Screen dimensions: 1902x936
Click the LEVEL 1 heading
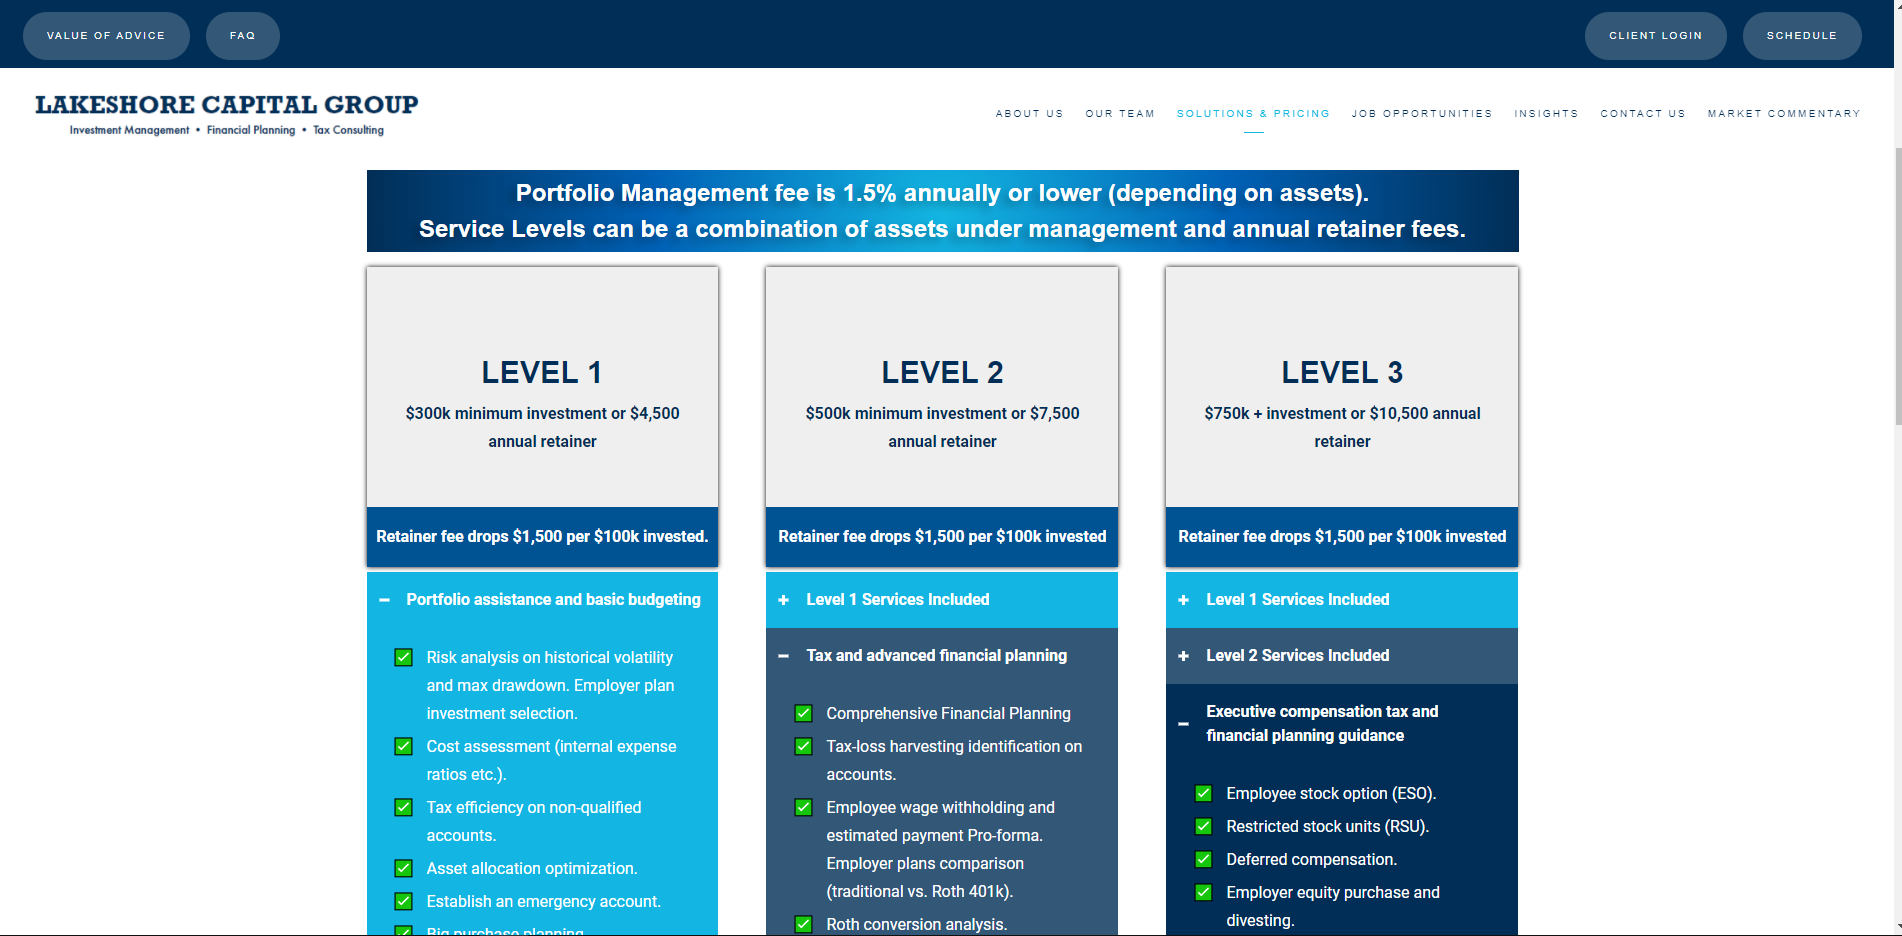(542, 373)
